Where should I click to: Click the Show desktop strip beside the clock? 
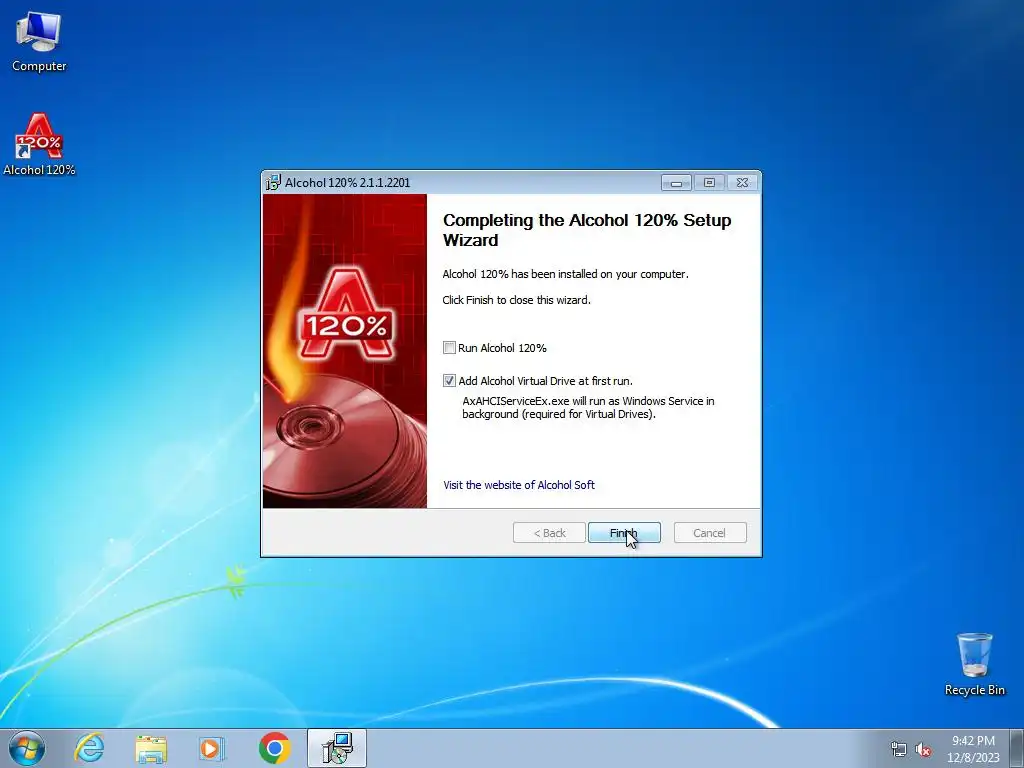(x=1016, y=748)
